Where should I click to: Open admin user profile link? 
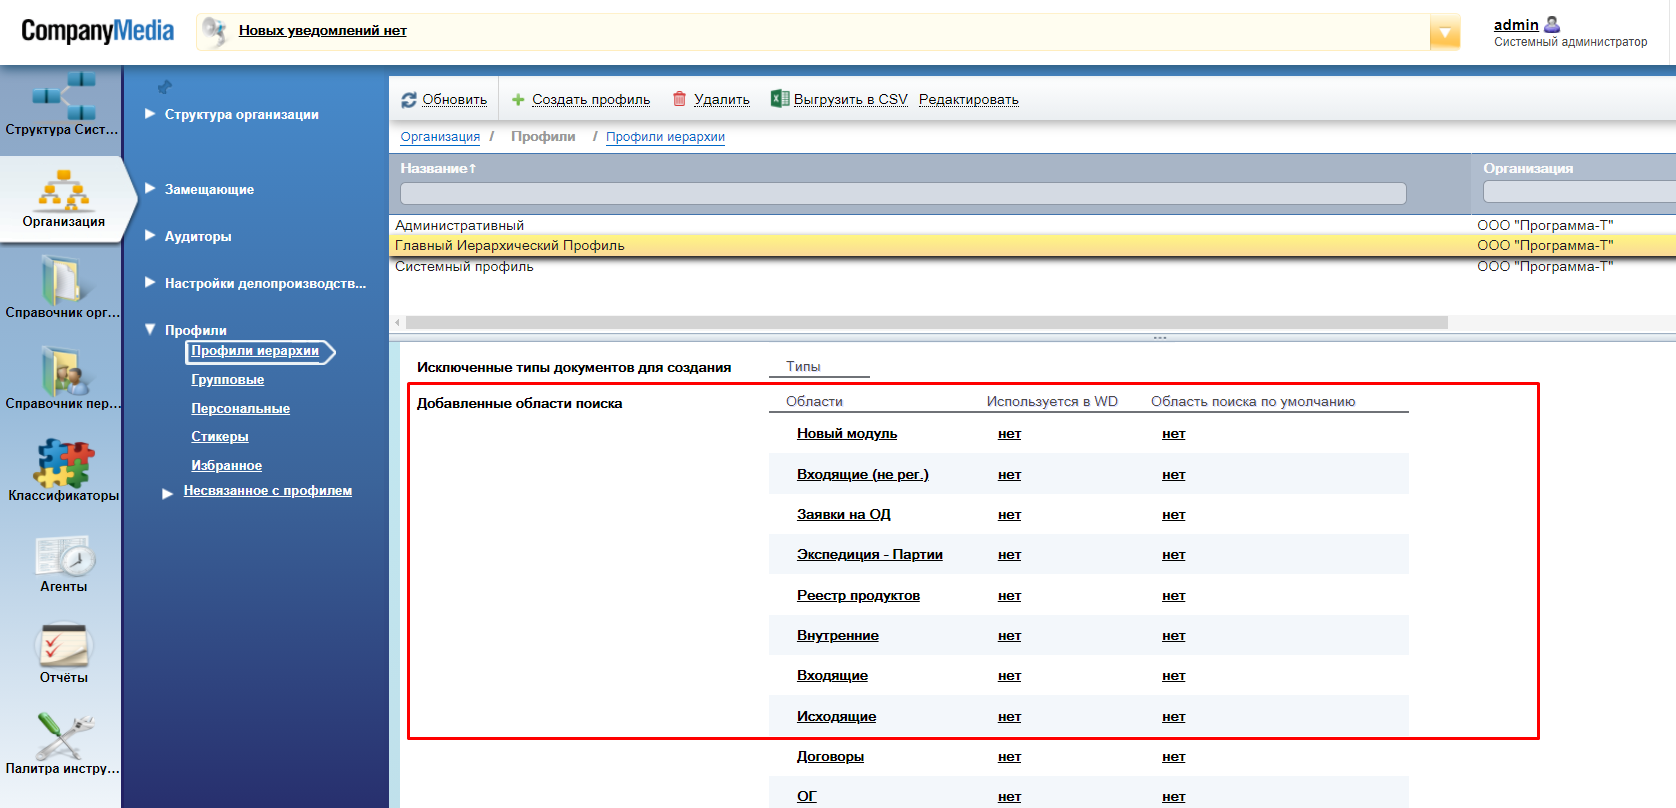1516,25
